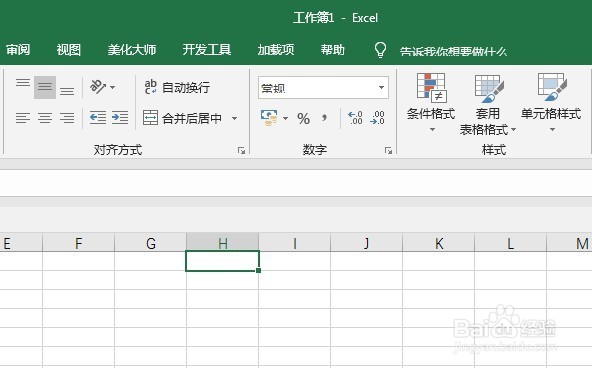This screenshot has width=592, height=368.
Task: Select the middle align icon
Action: coord(45,87)
